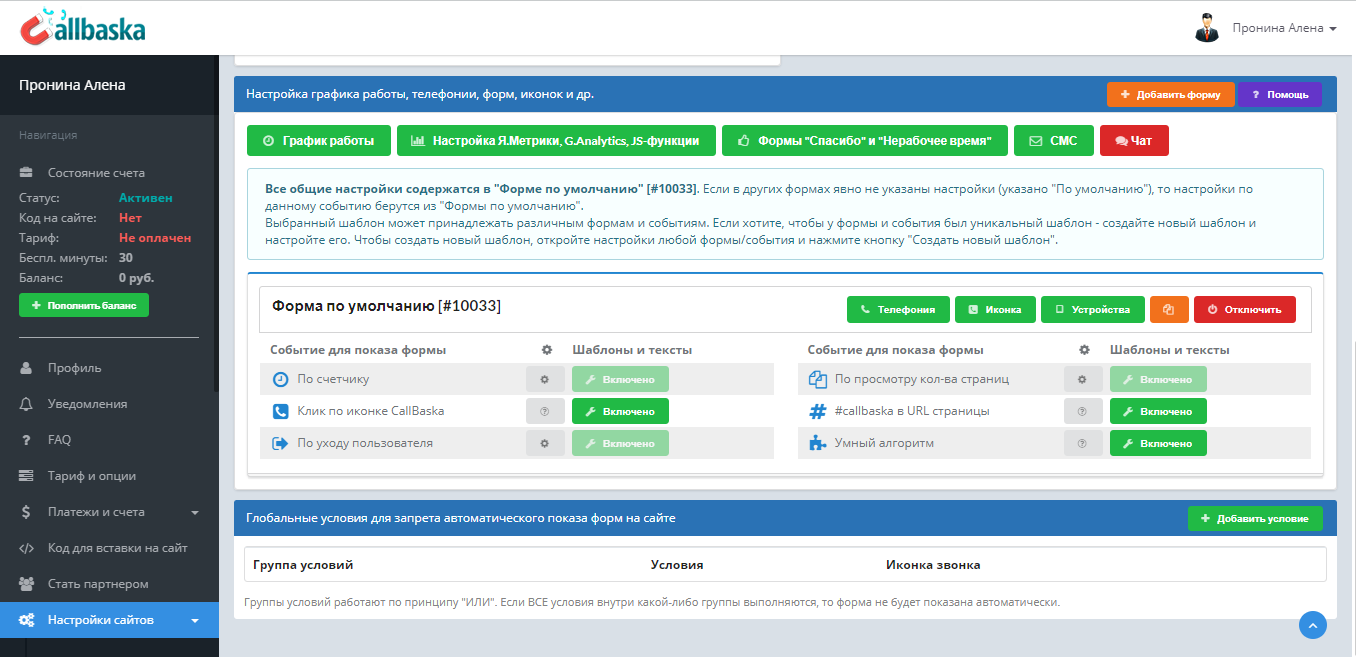The height and width of the screenshot is (657, 1356).
Task: Open FAQ in the sidebar
Action: [109, 440]
